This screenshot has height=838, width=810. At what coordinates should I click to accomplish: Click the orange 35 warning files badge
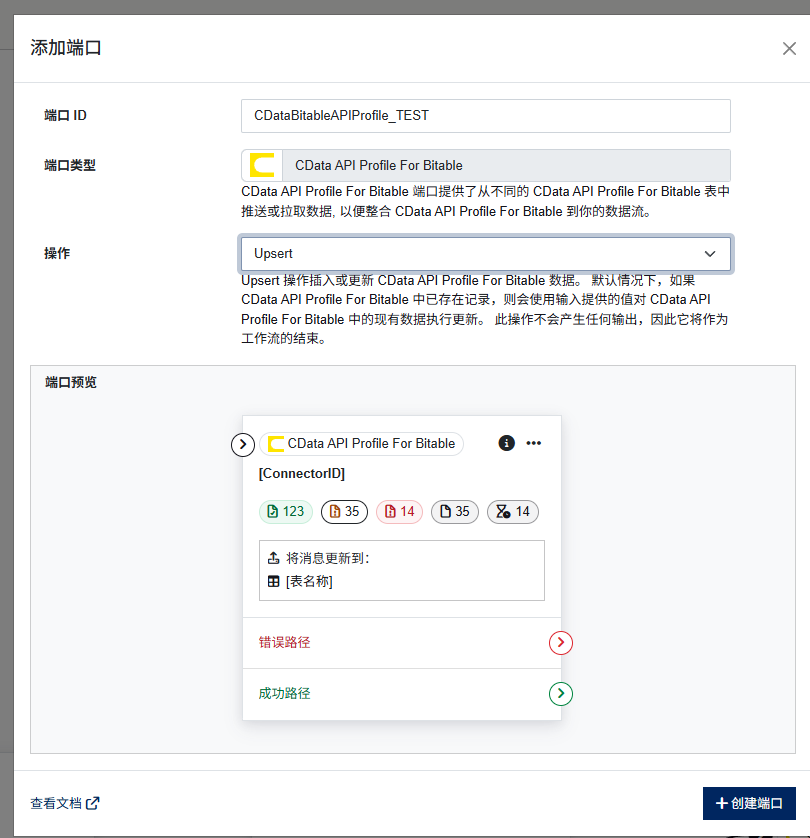pyautogui.click(x=344, y=511)
